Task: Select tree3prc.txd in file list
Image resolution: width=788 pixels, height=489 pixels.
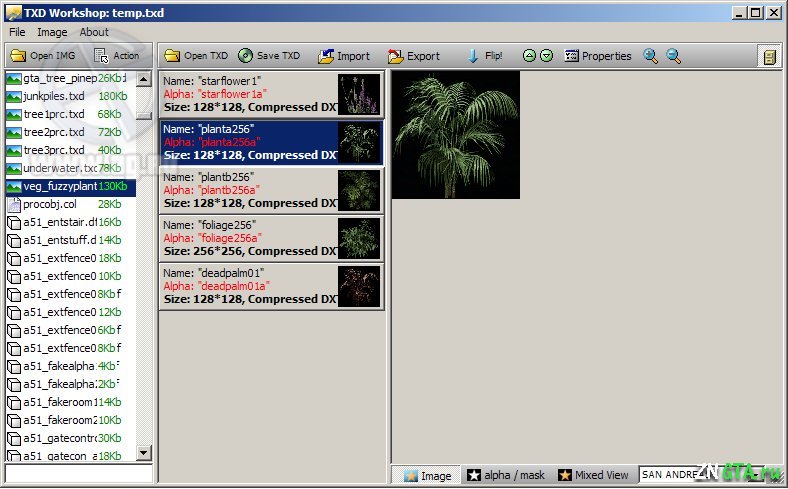Action: pyautogui.click(x=71, y=150)
